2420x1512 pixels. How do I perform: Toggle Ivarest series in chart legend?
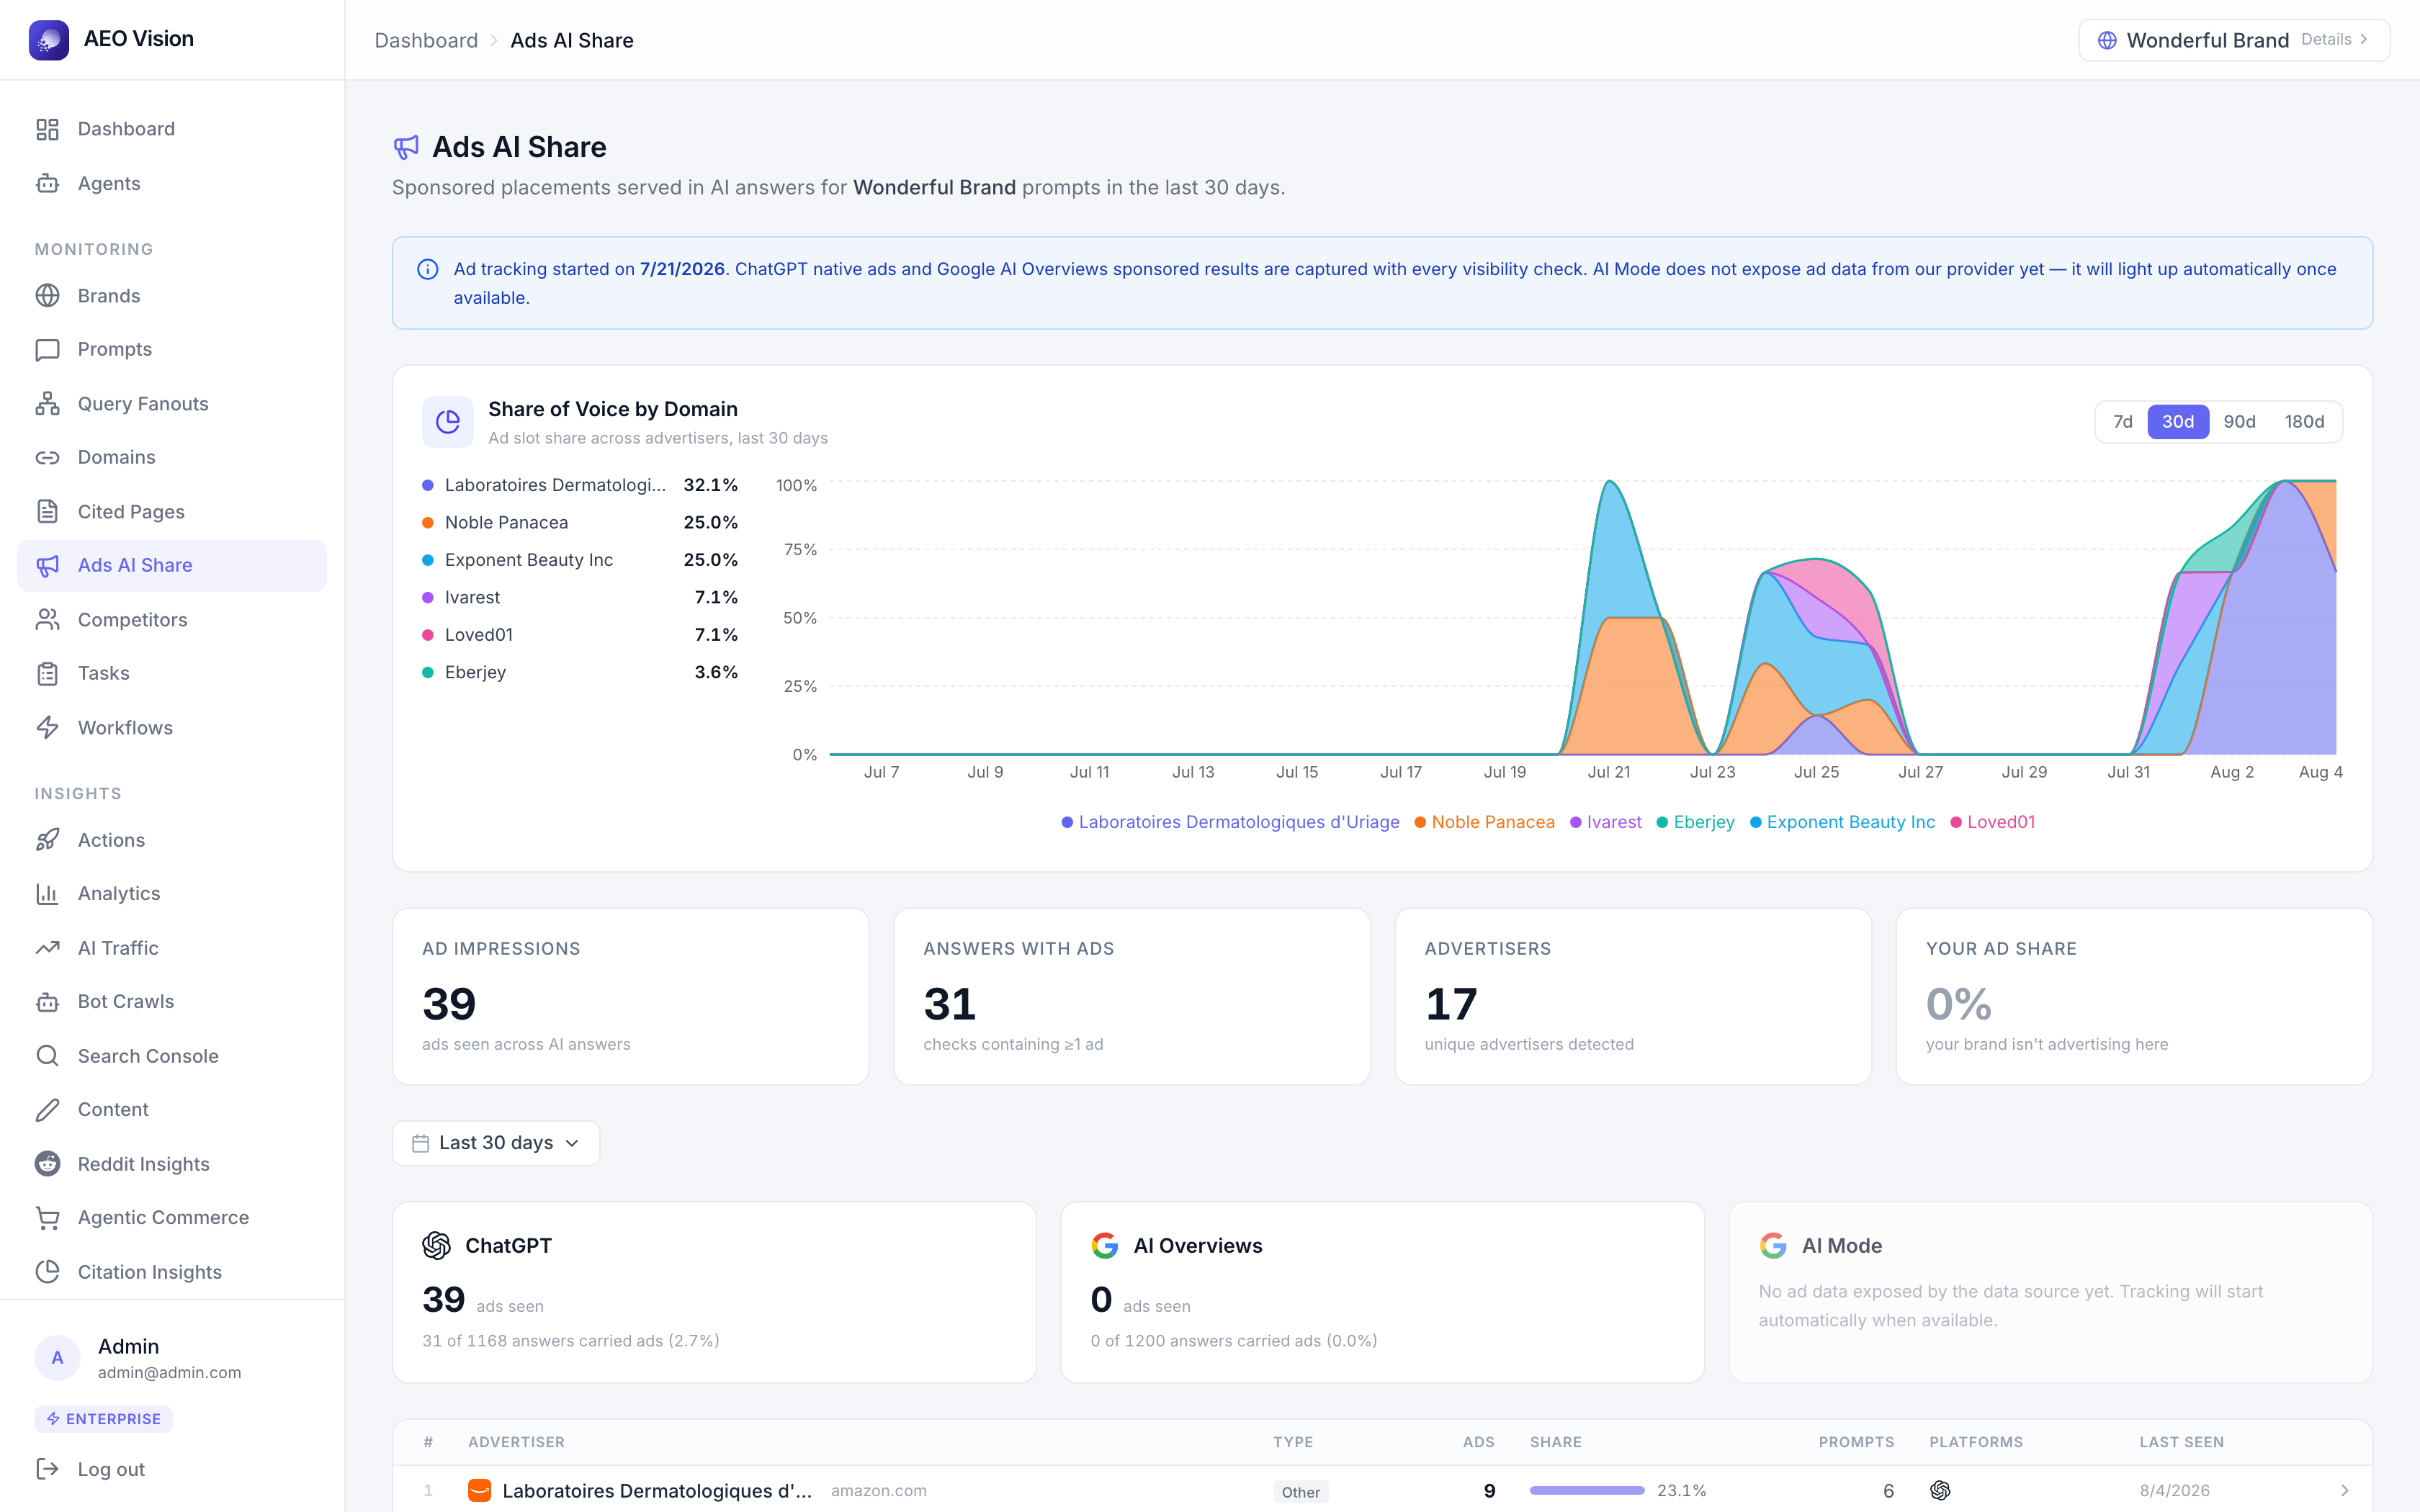tap(1605, 822)
